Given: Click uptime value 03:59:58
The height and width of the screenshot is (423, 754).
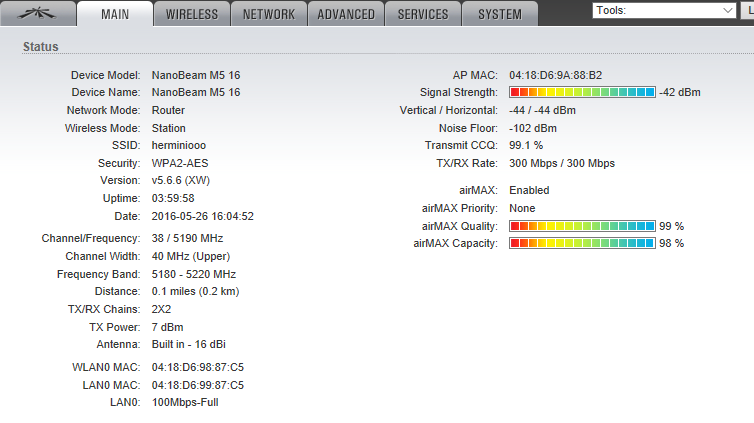Looking at the screenshot, I should coord(173,198).
